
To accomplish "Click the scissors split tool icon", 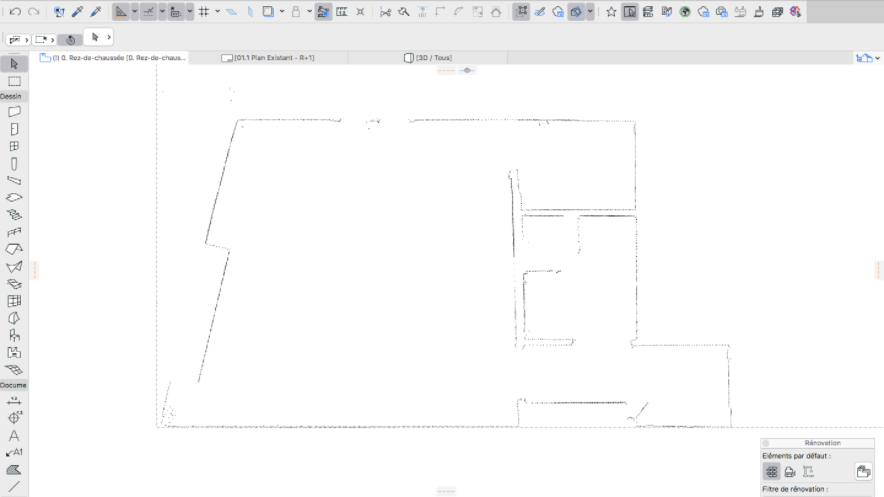I will (386, 12).
